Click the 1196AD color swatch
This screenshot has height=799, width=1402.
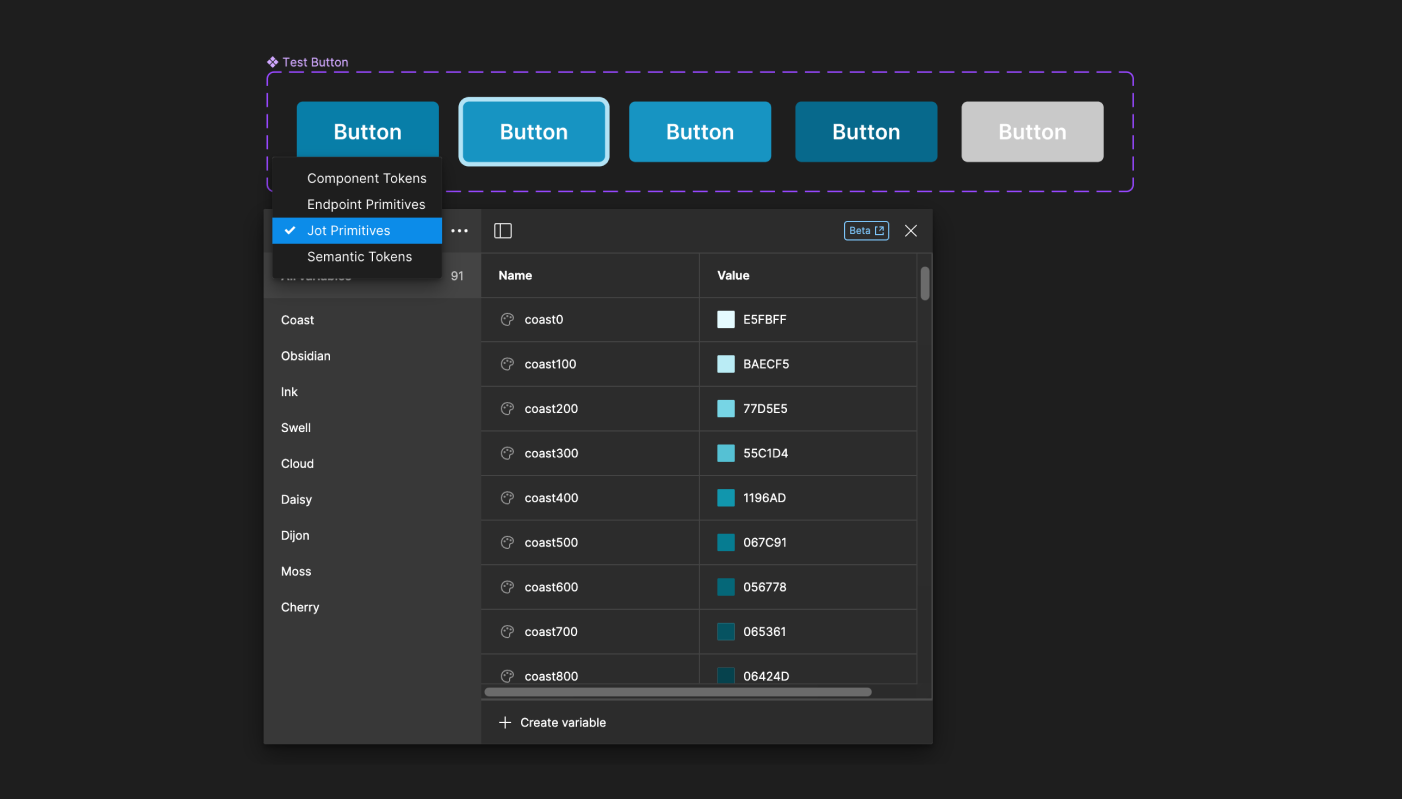point(726,498)
